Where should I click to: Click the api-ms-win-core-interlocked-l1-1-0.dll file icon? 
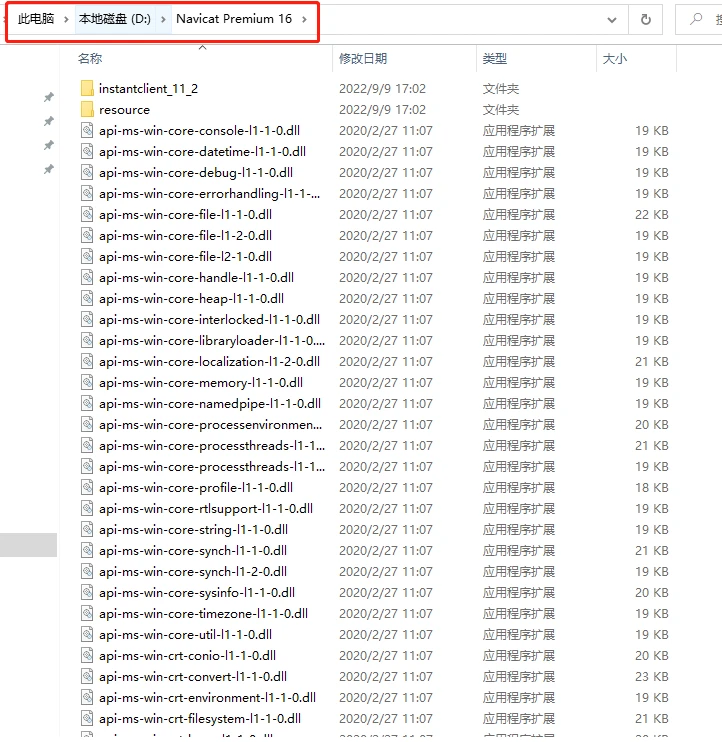pyautogui.click(x=87, y=319)
